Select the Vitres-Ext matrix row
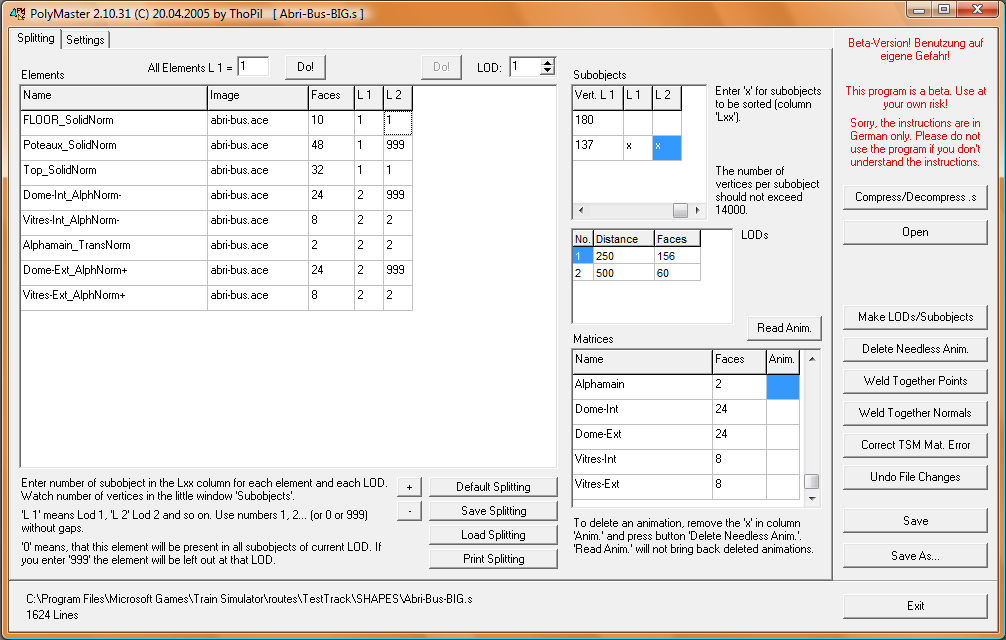Image resolution: width=1006 pixels, height=640 pixels. pyautogui.click(x=686, y=485)
